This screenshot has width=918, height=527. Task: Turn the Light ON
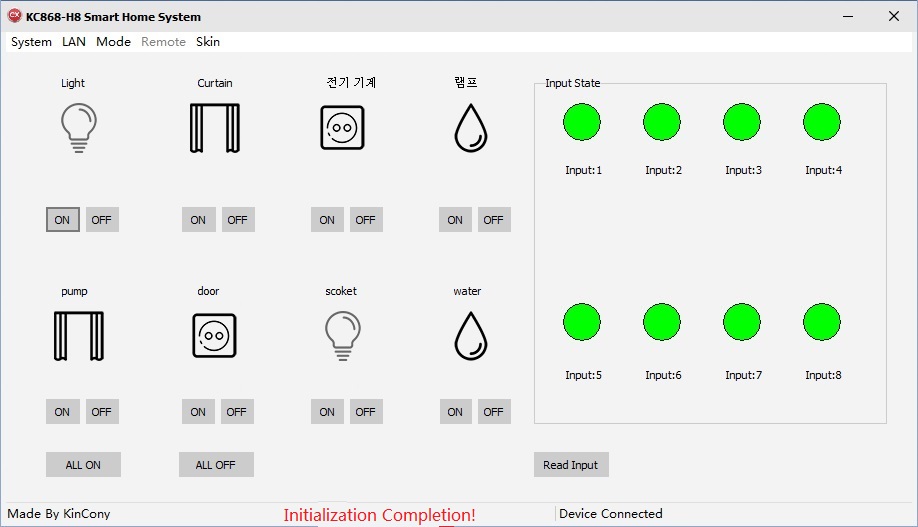(x=62, y=220)
